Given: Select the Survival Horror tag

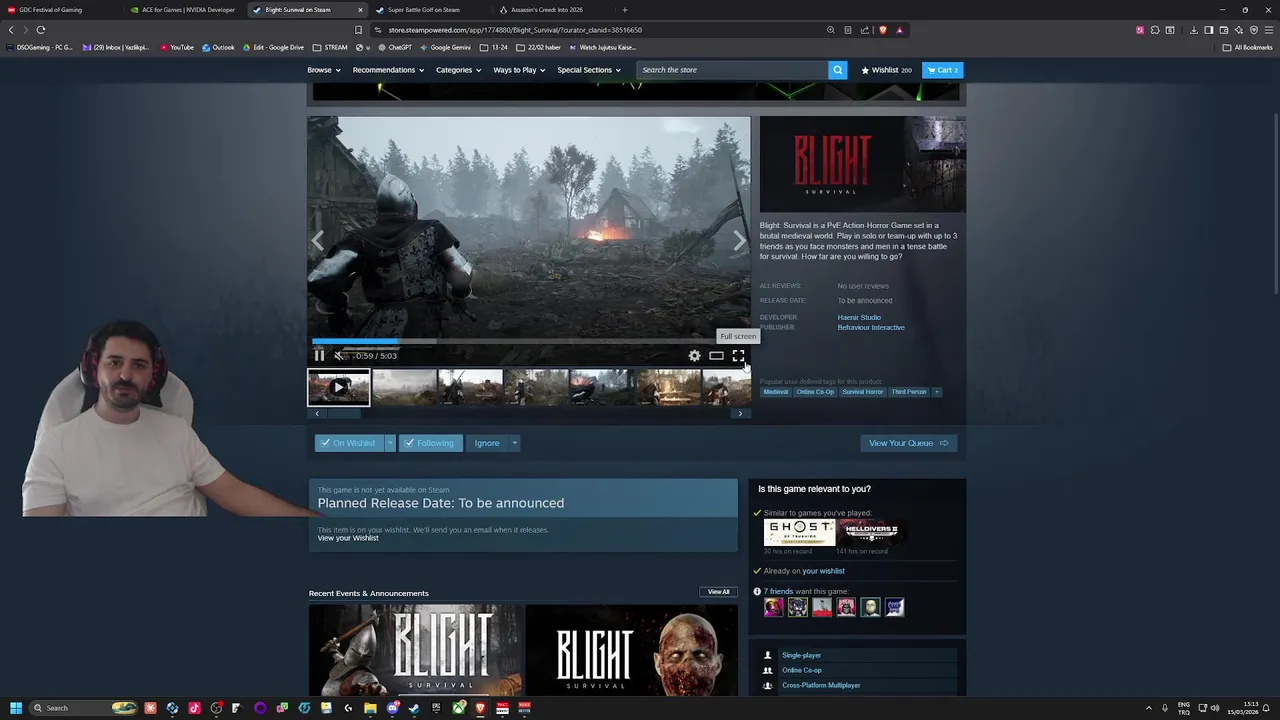Looking at the screenshot, I should [862, 392].
